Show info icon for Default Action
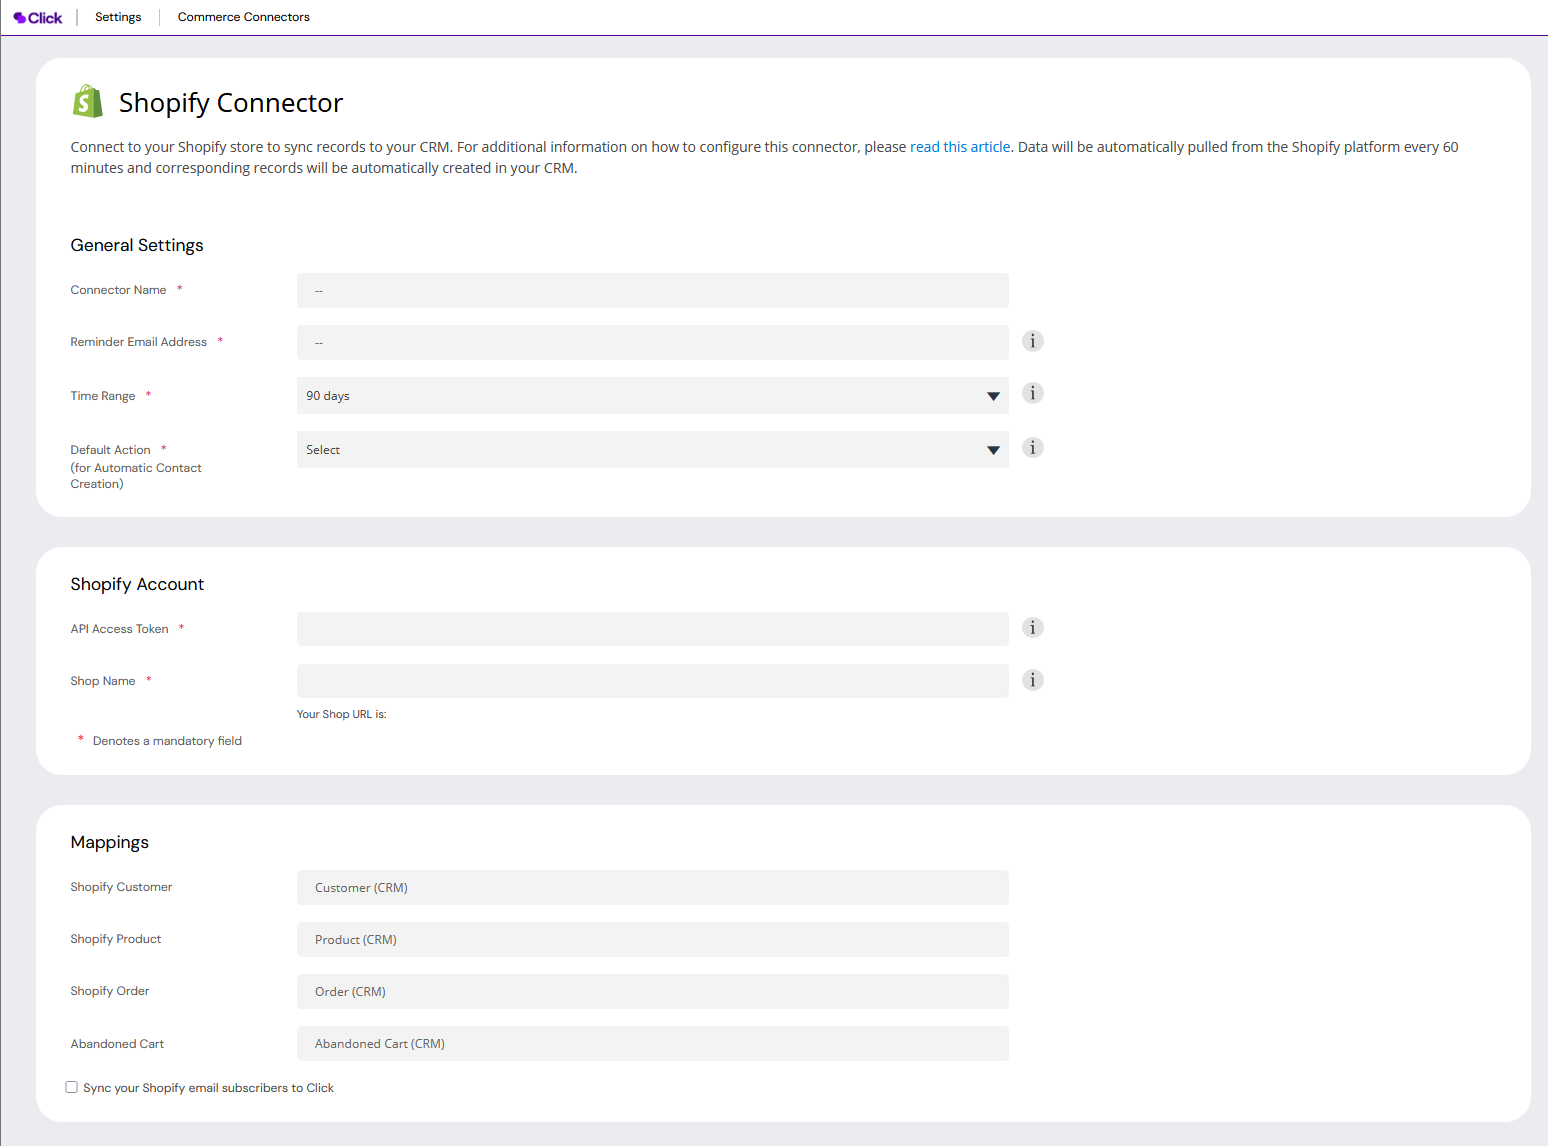Image resolution: width=1548 pixels, height=1146 pixels. click(1033, 447)
